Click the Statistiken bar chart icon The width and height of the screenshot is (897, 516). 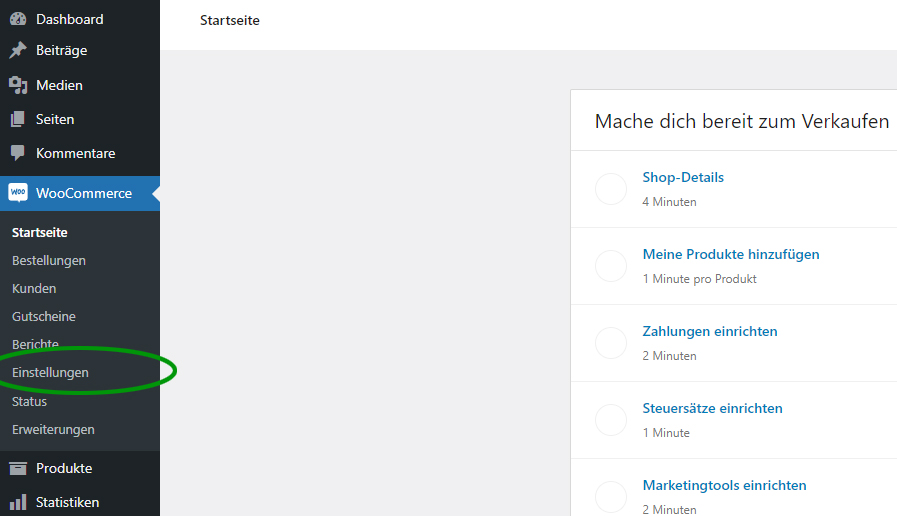pos(18,502)
